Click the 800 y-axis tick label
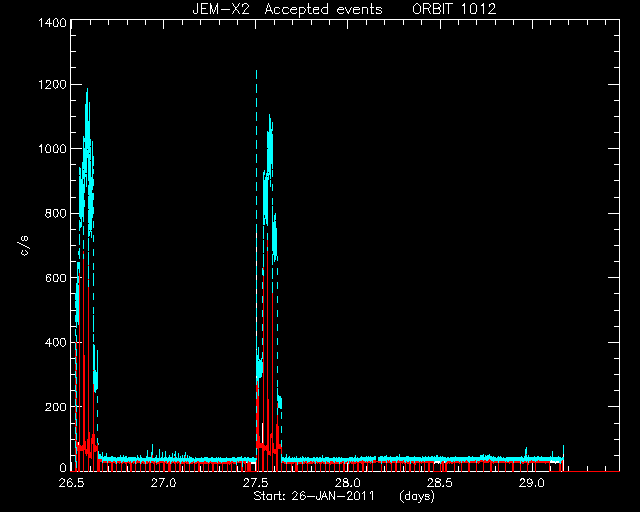 pyautogui.click(x=56, y=213)
